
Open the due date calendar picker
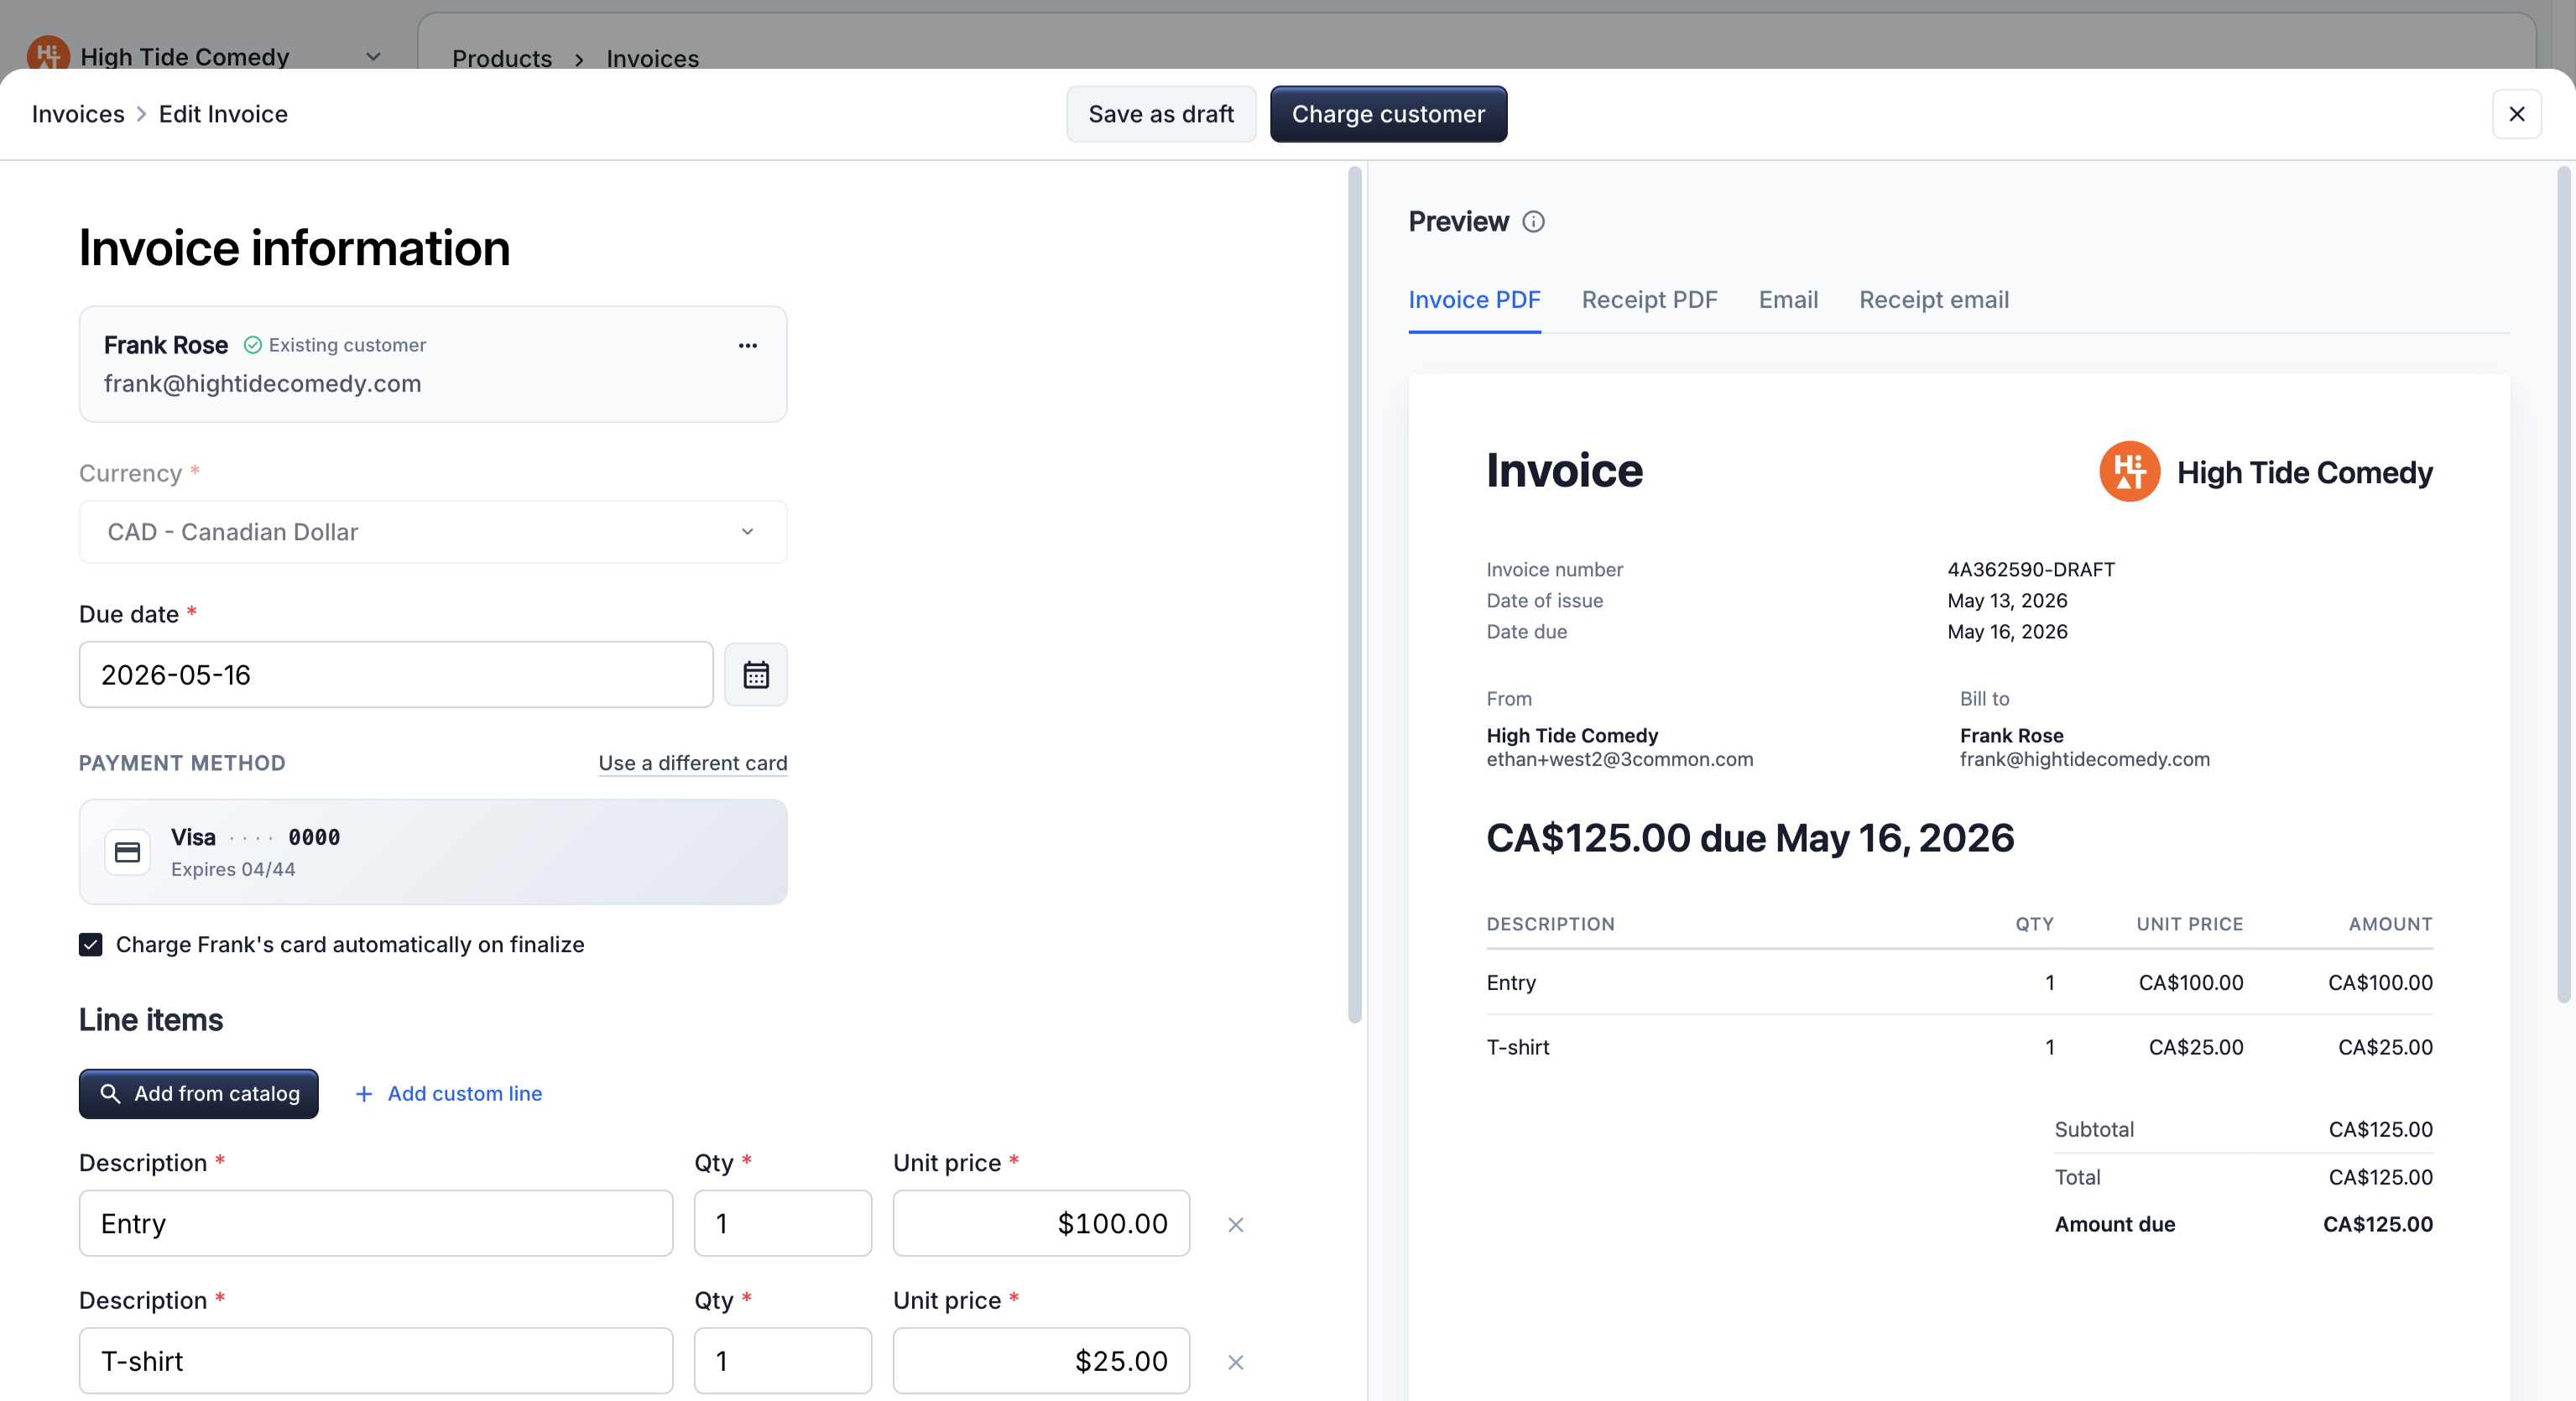point(755,675)
